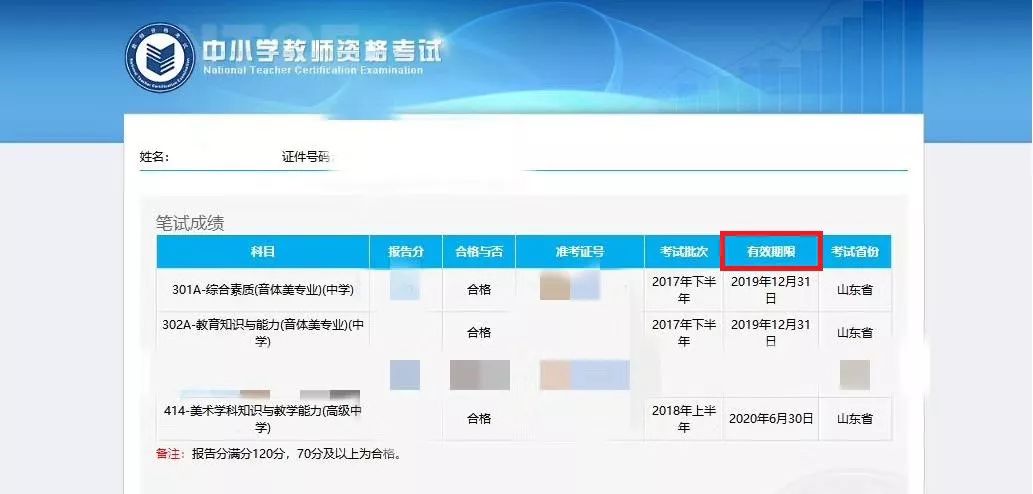The height and width of the screenshot is (494, 1033).
Task: Click the 合格 result in the 301A row
Action: pos(479,290)
